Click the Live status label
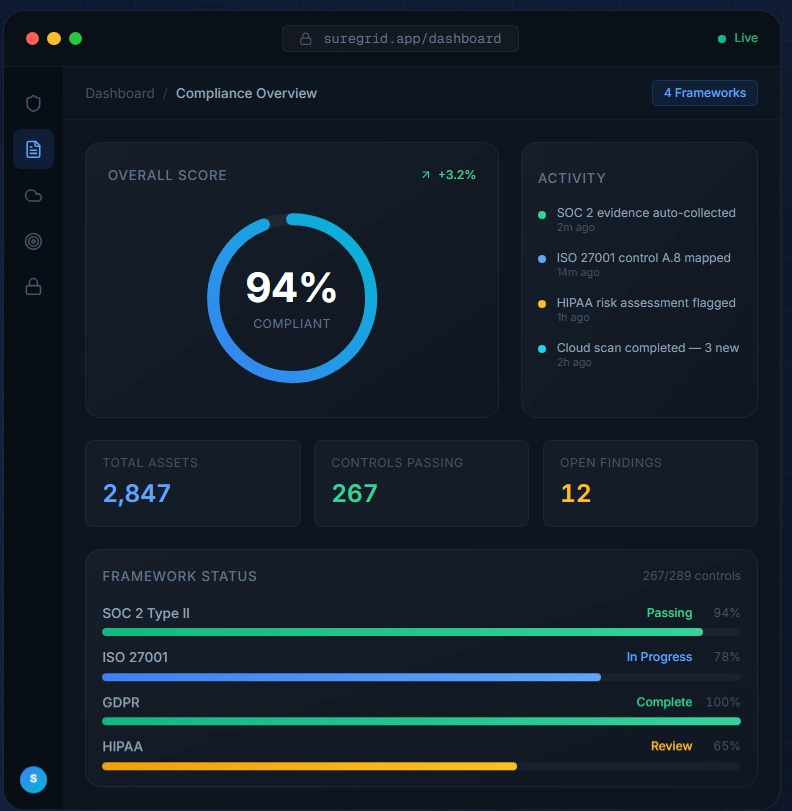 [x=746, y=38]
